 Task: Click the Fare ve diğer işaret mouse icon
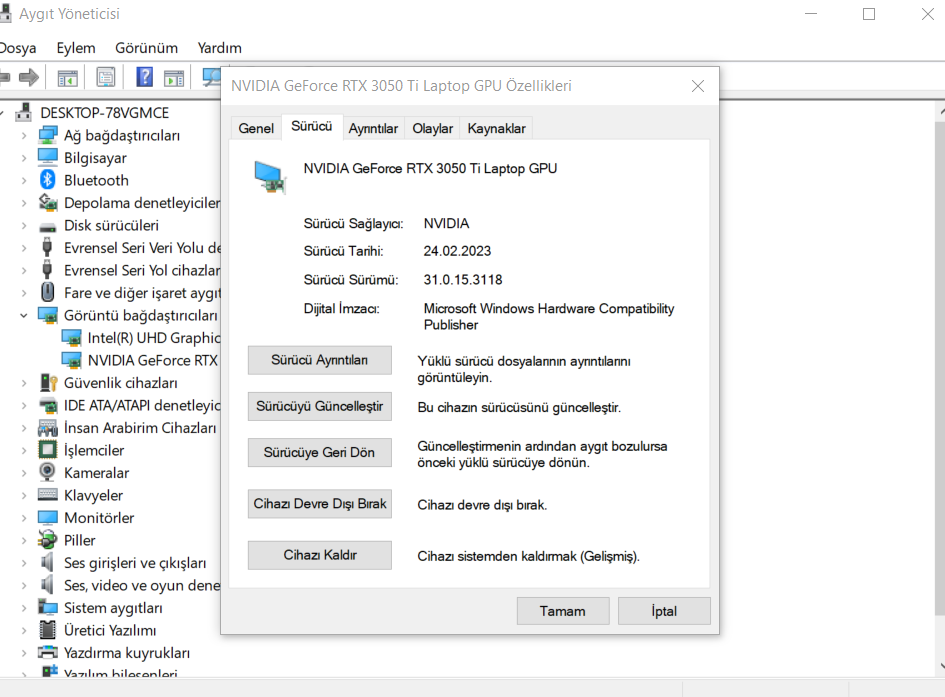(x=48, y=293)
